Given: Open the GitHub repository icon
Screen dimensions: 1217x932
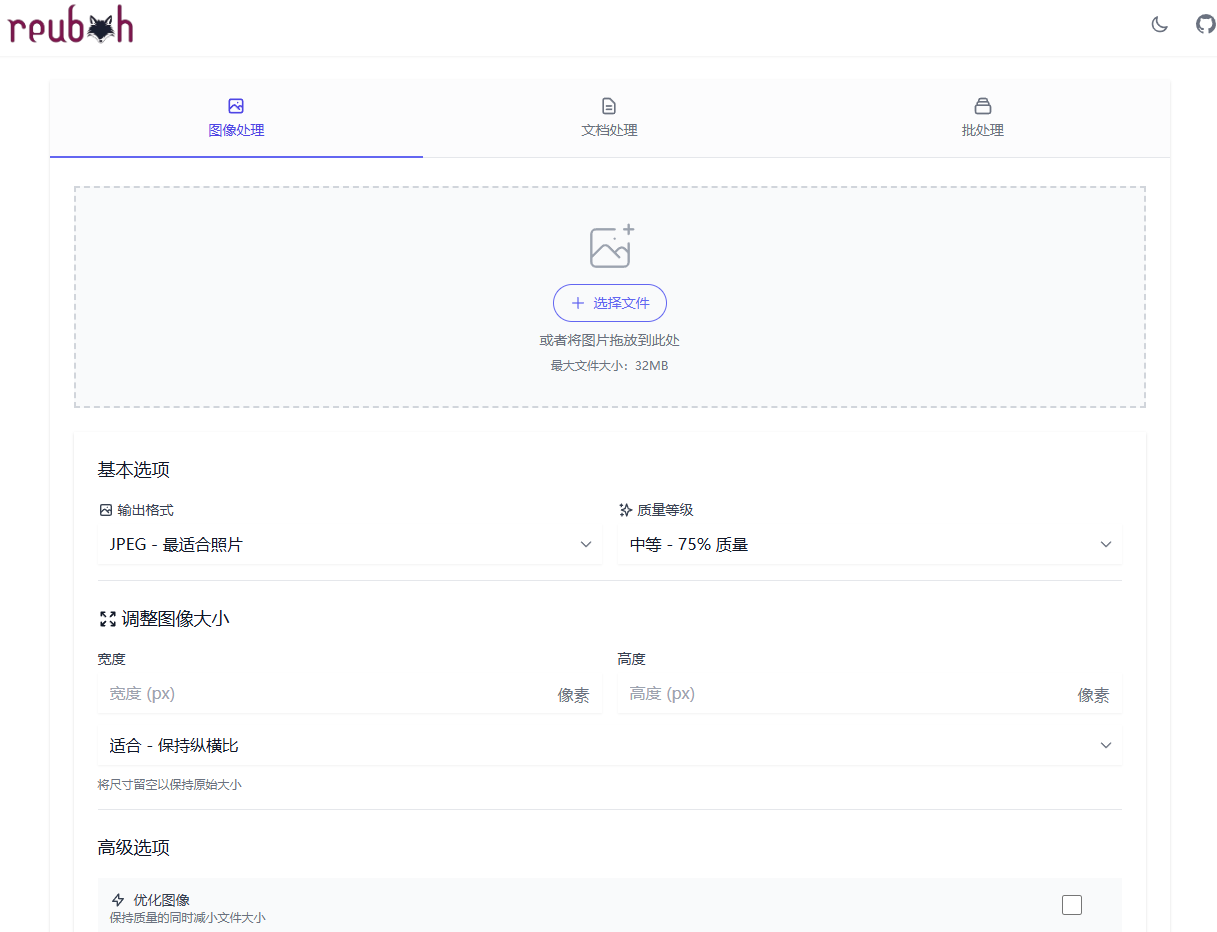Looking at the screenshot, I should (1206, 25).
